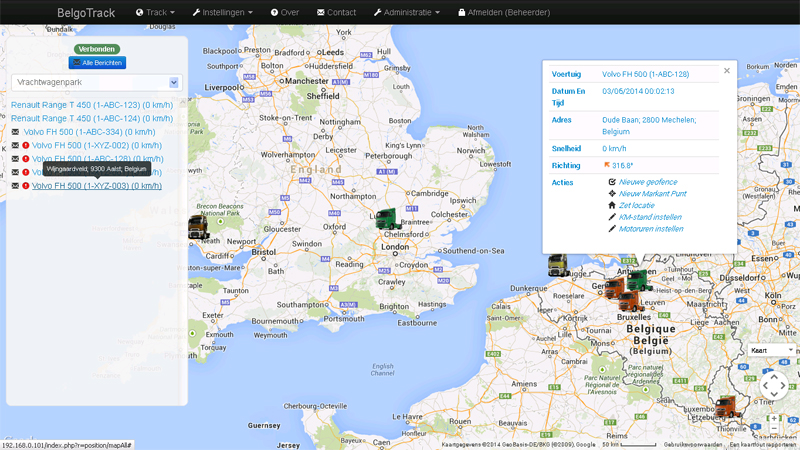Click red alert icon for Volvo 1-ABC-128

click(x=26, y=159)
